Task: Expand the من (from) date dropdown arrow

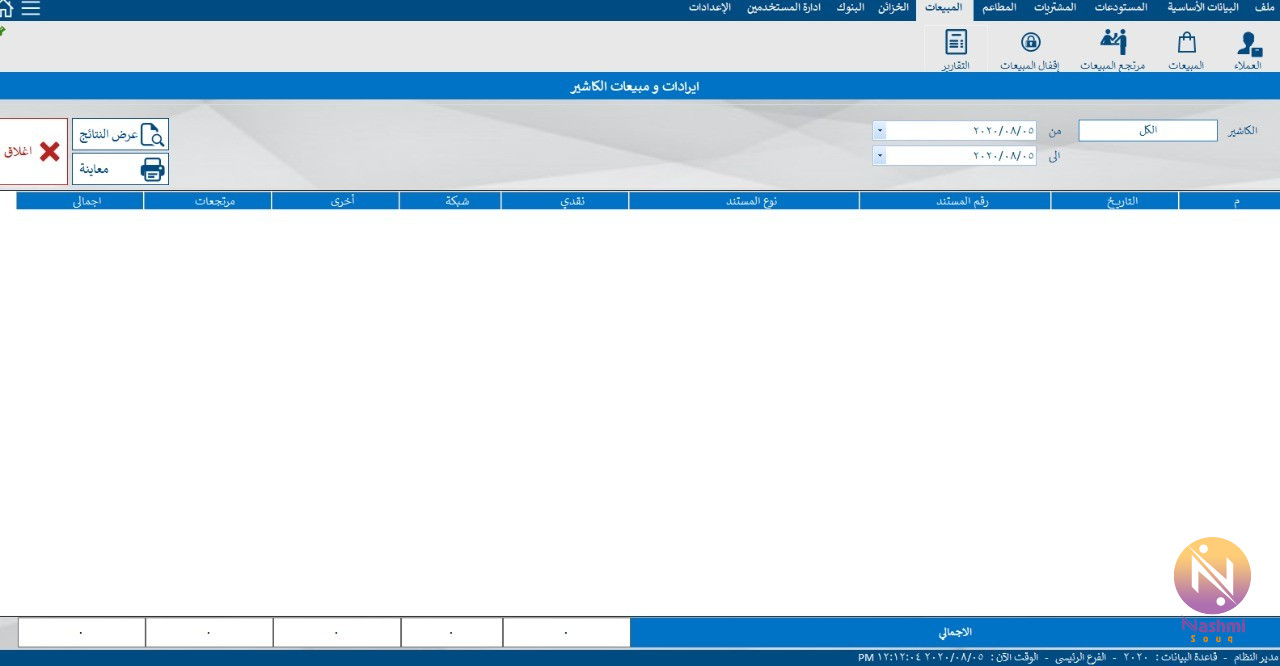Action: [879, 131]
